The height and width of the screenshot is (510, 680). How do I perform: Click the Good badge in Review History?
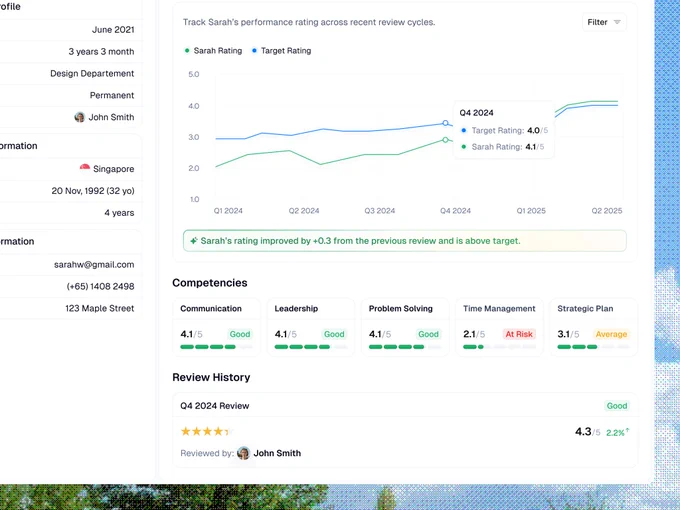coord(617,406)
